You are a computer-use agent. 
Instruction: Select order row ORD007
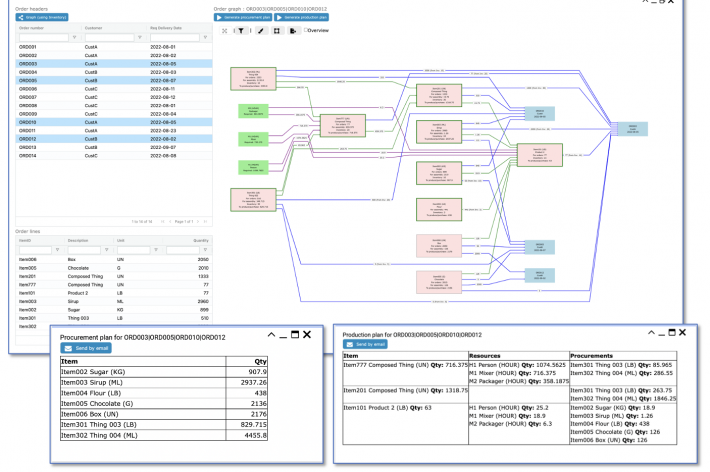[28, 97]
